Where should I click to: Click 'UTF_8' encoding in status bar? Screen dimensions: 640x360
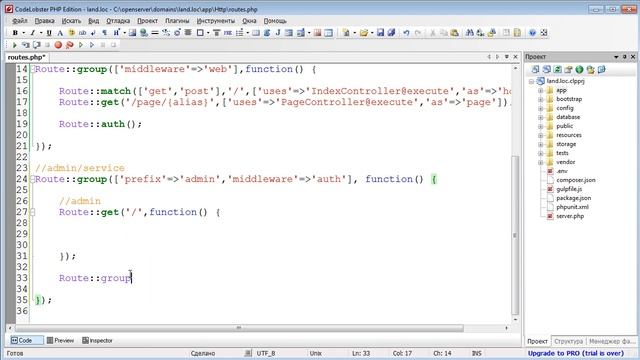tap(266, 353)
